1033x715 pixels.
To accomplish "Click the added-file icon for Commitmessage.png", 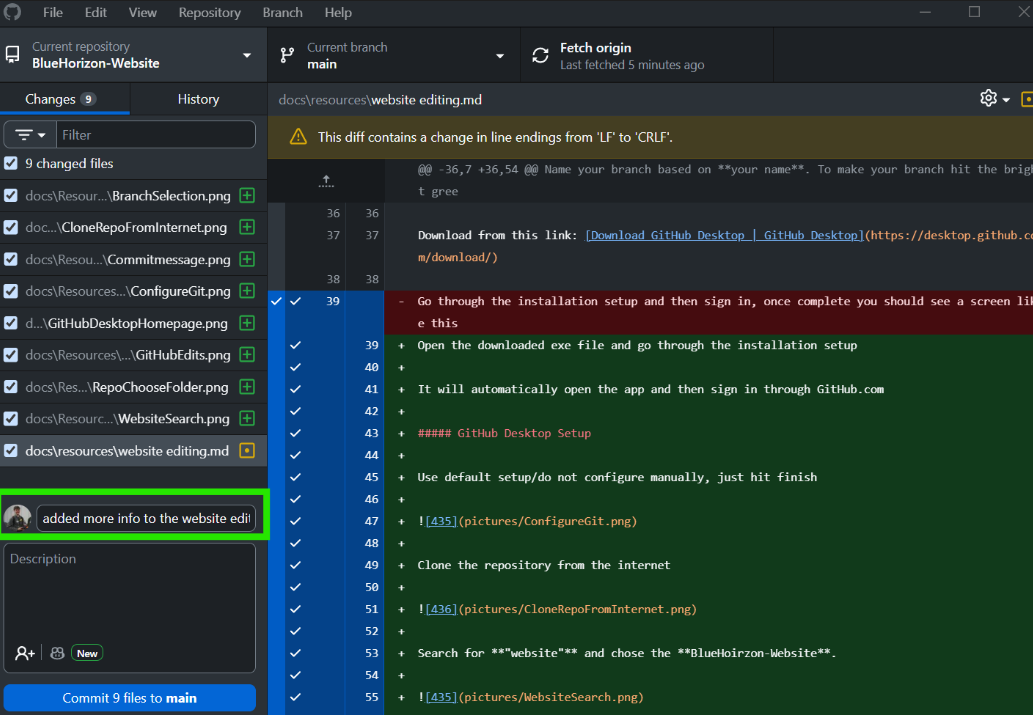I will click(247, 260).
